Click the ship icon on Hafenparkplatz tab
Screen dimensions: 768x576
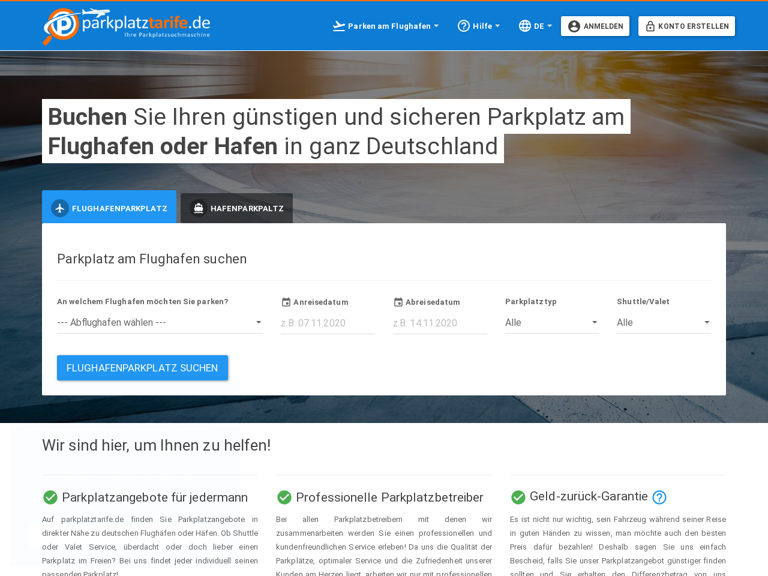coord(198,208)
